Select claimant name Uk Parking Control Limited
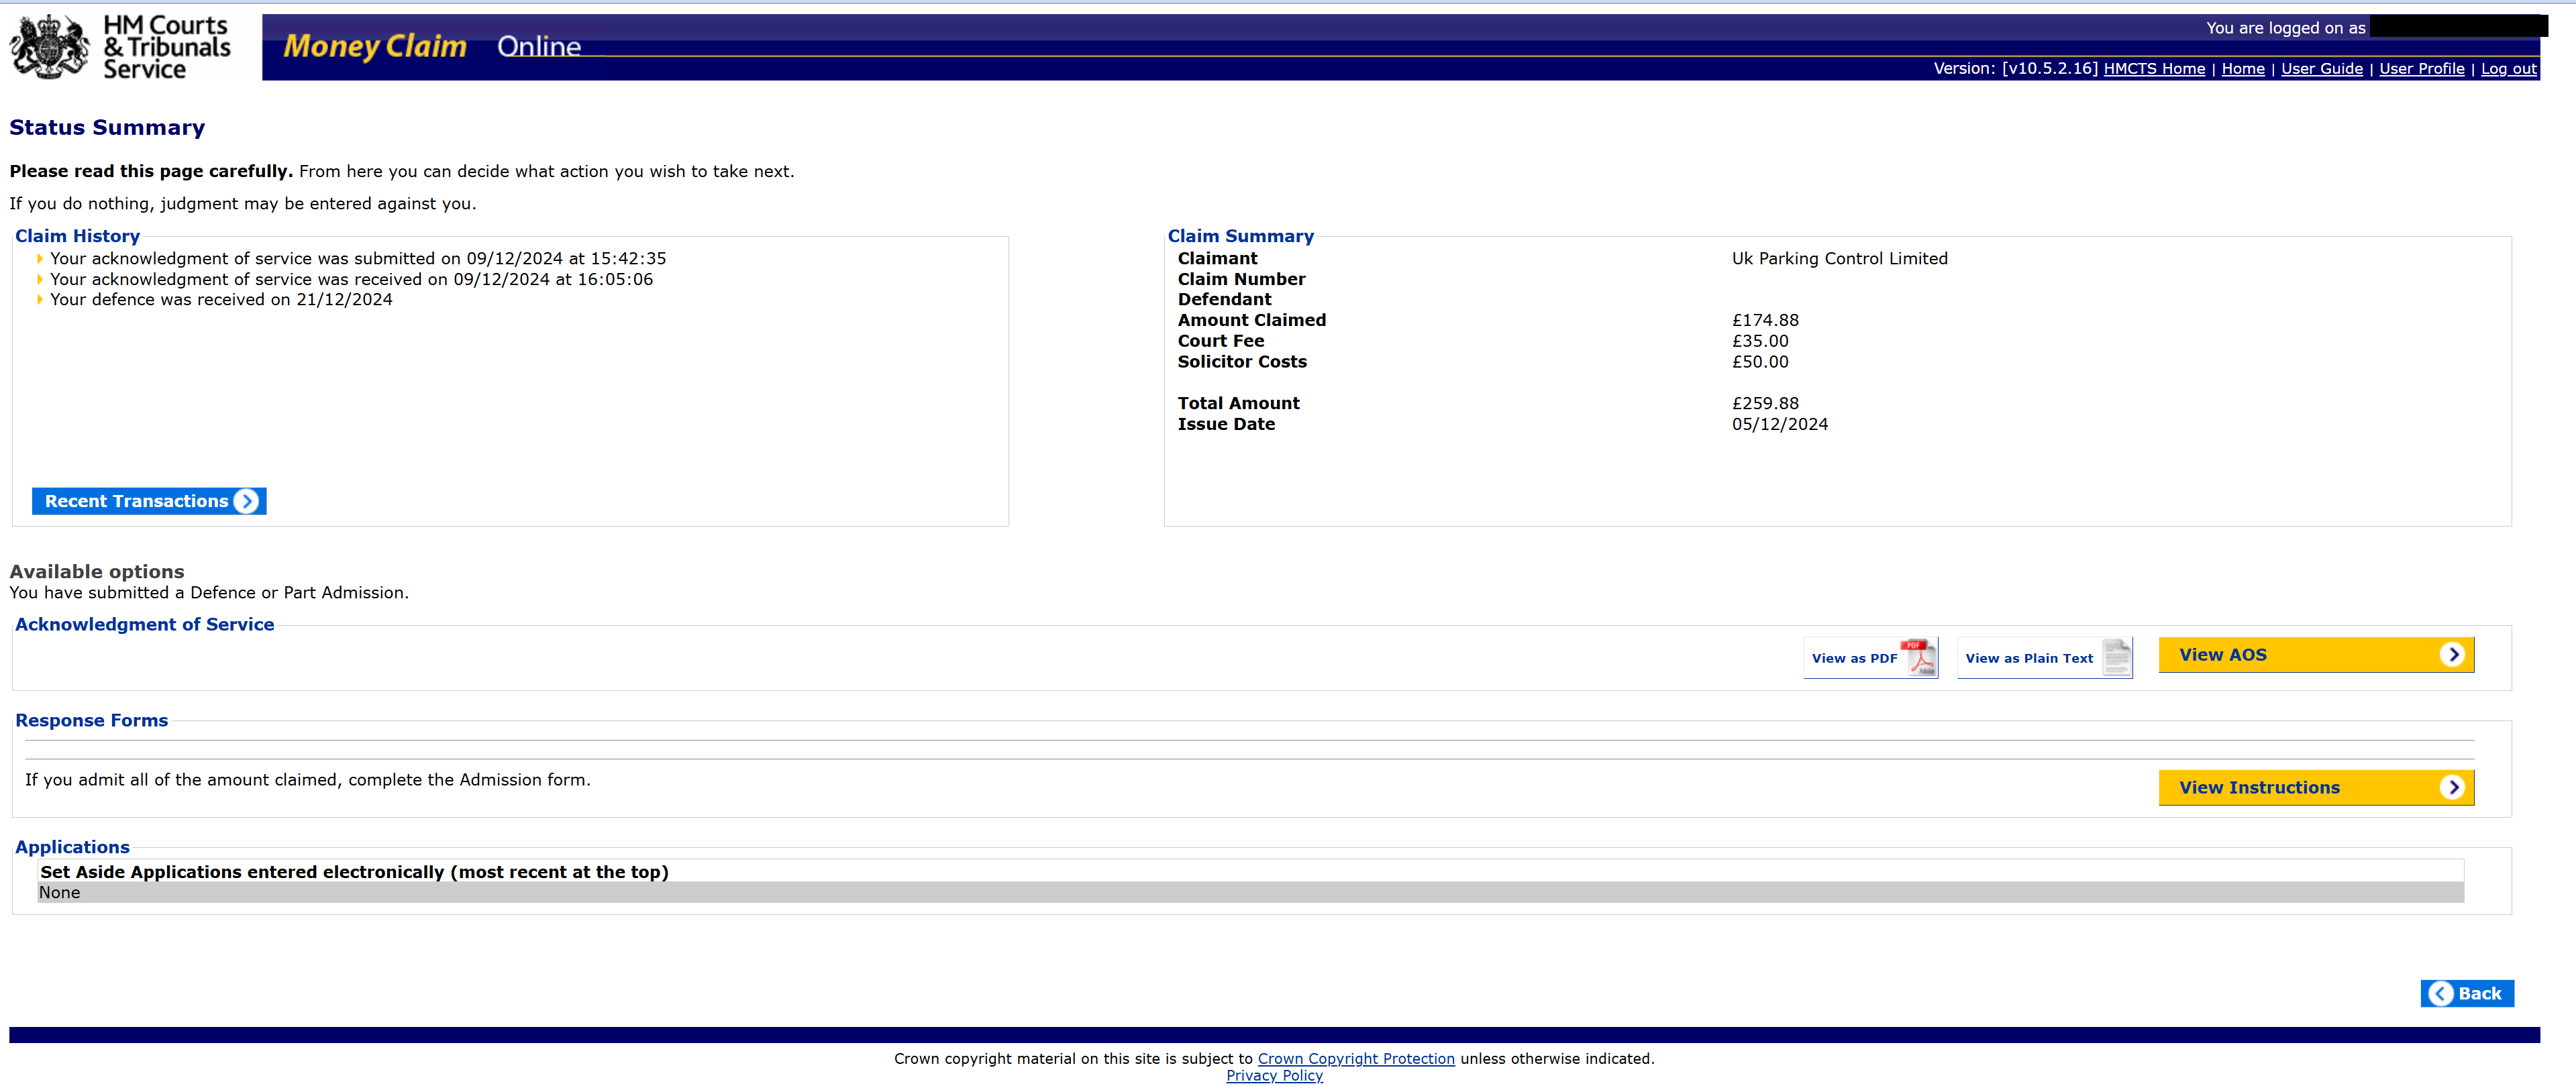 [1839, 259]
